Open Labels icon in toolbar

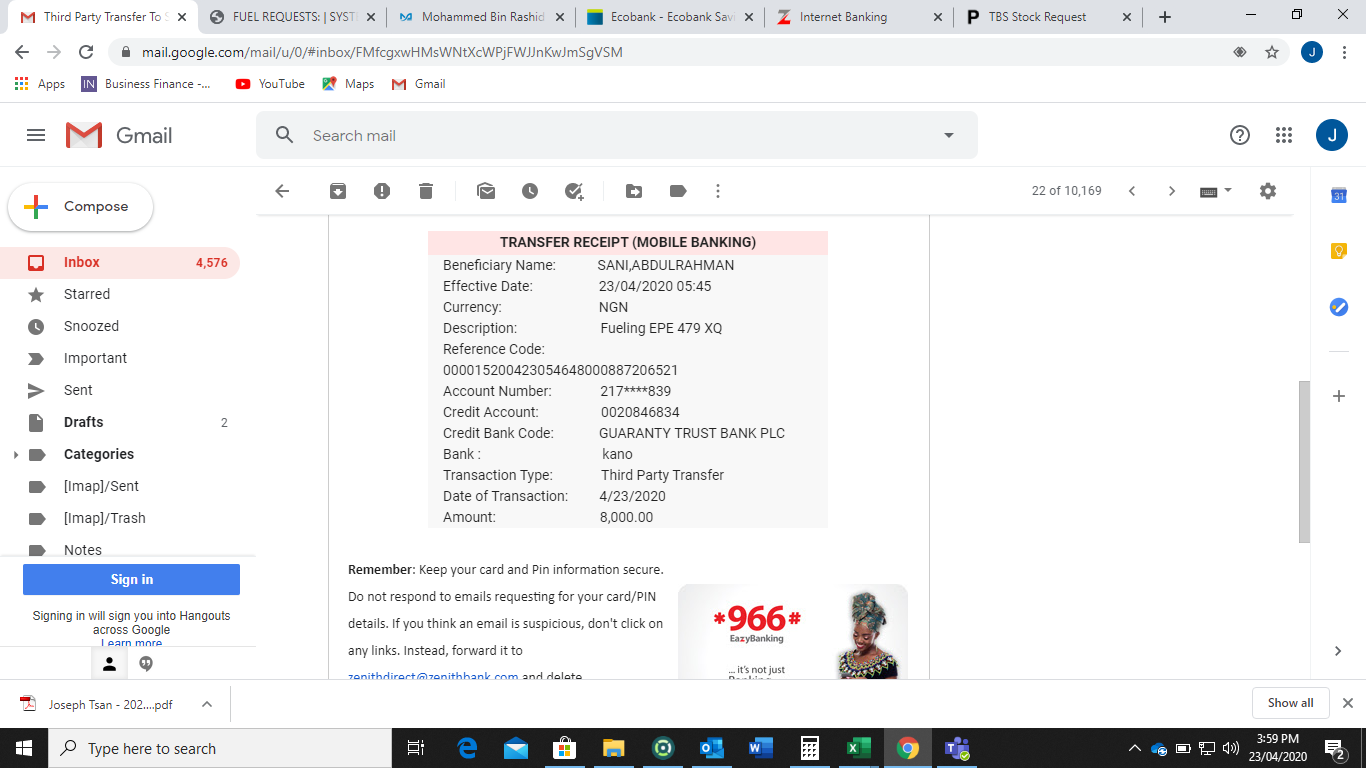tap(678, 191)
